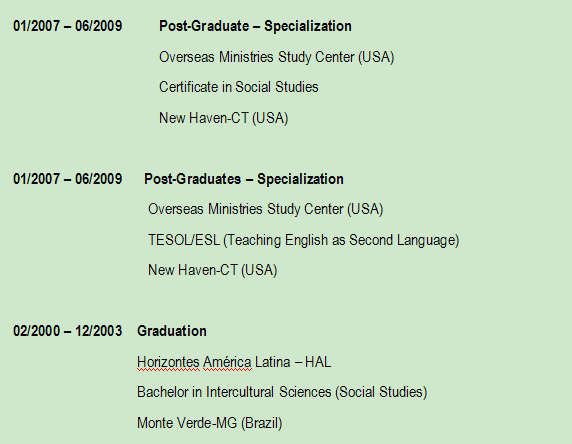Click the 'TESOL/ESL' text
This screenshot has width=572, height=444.
(x=184, y=240)
